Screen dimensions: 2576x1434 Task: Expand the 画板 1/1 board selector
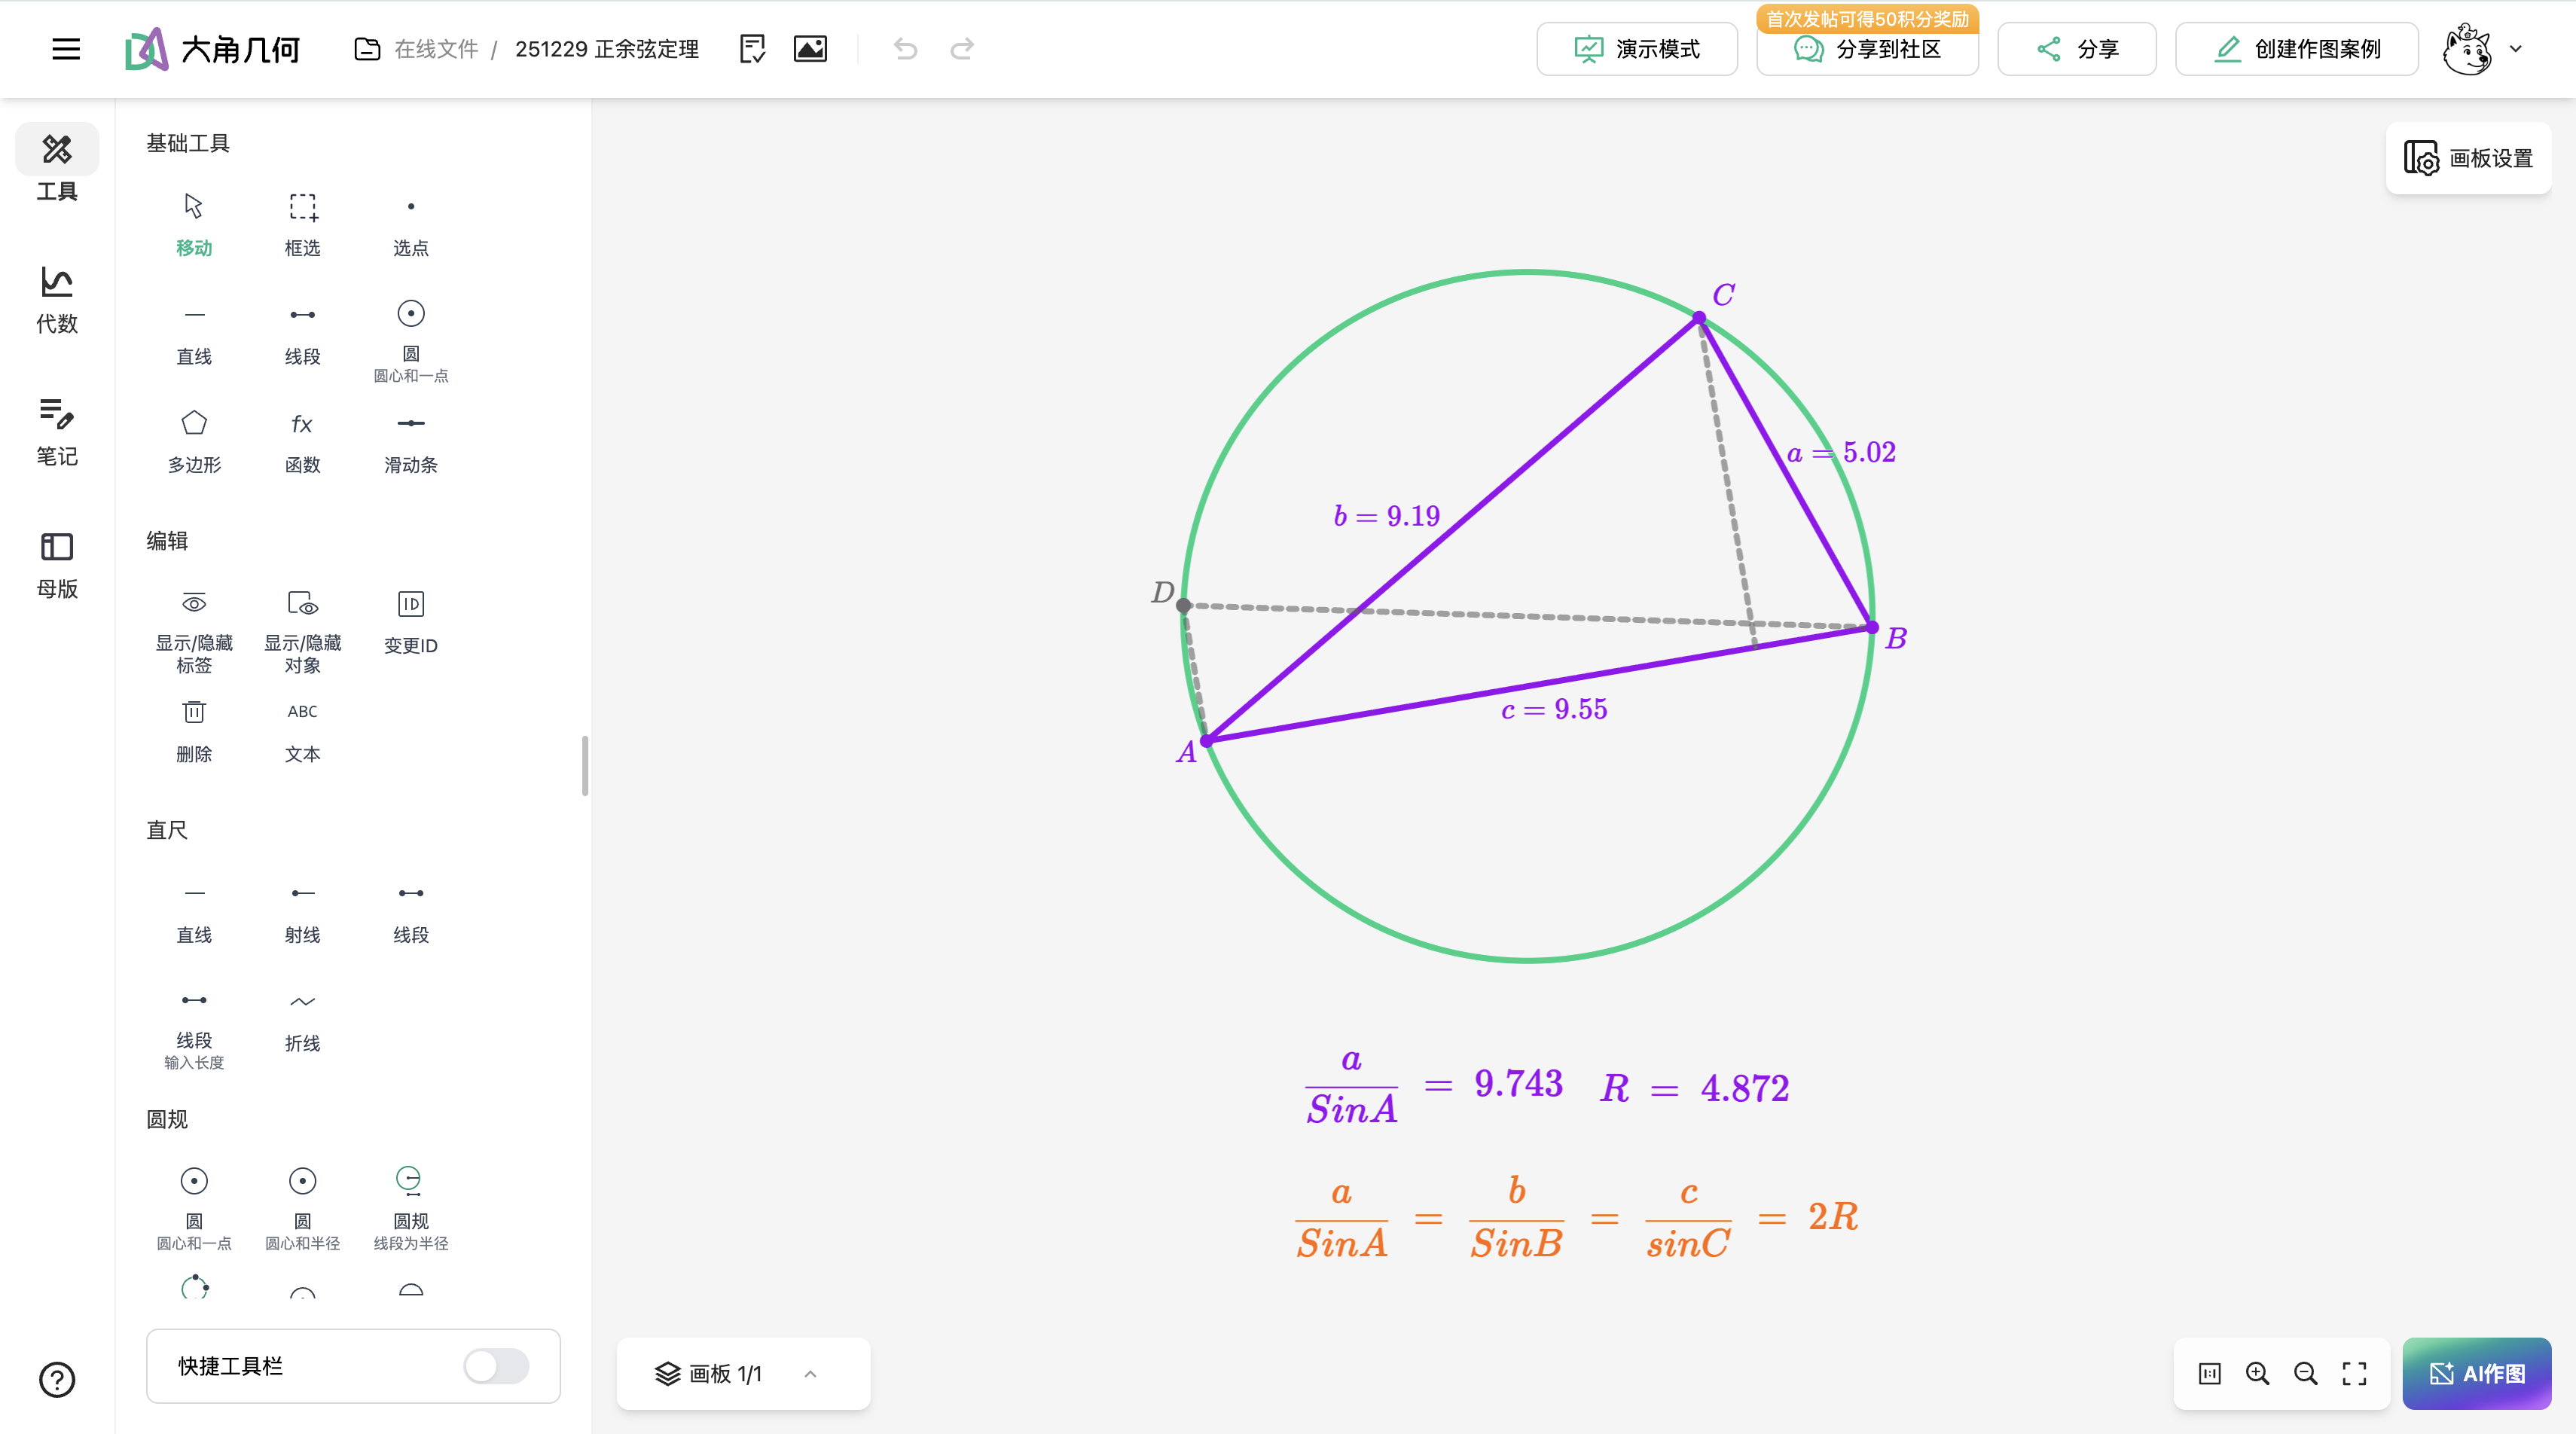[x=810, y=1373]
